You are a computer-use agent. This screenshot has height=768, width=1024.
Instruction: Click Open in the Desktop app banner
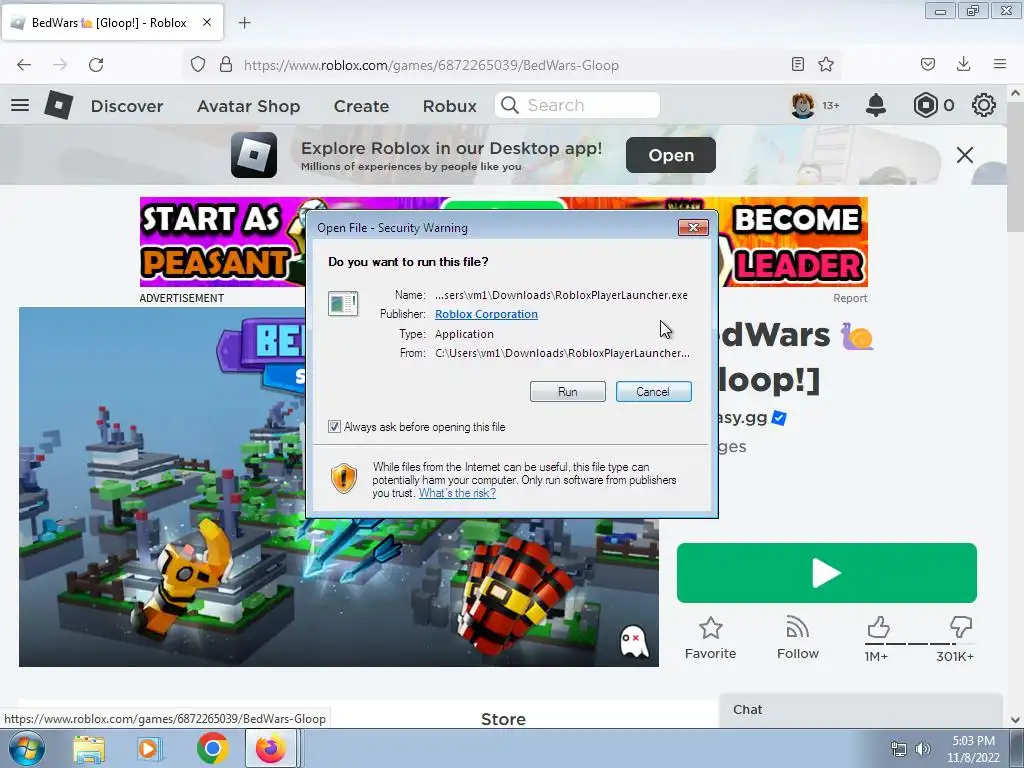[x=671, y=155]
